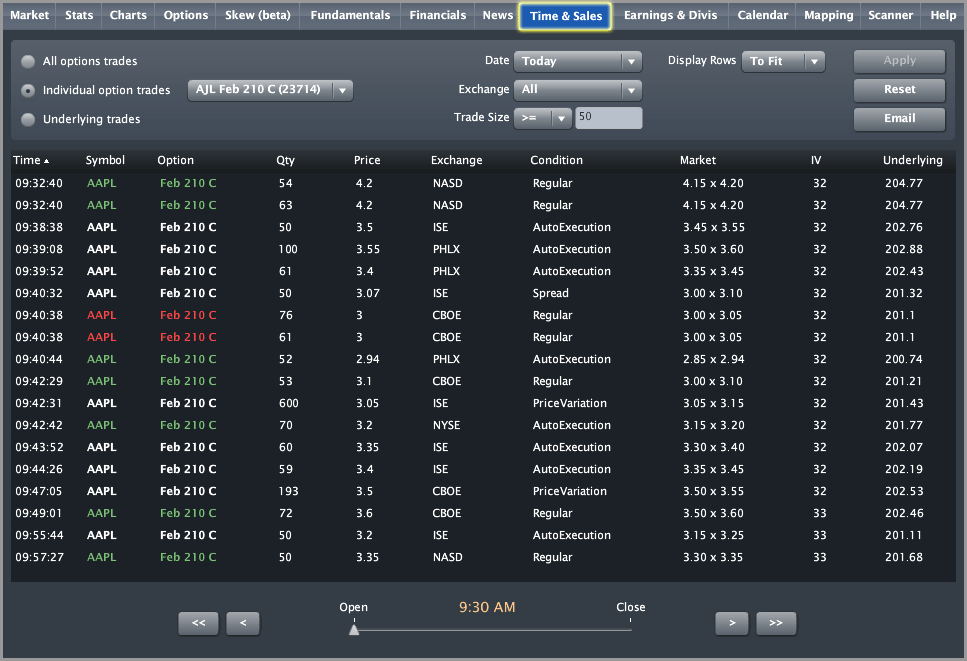Jump to first page with << button
The height and width of the screenshot is (661, 967).
198,623
